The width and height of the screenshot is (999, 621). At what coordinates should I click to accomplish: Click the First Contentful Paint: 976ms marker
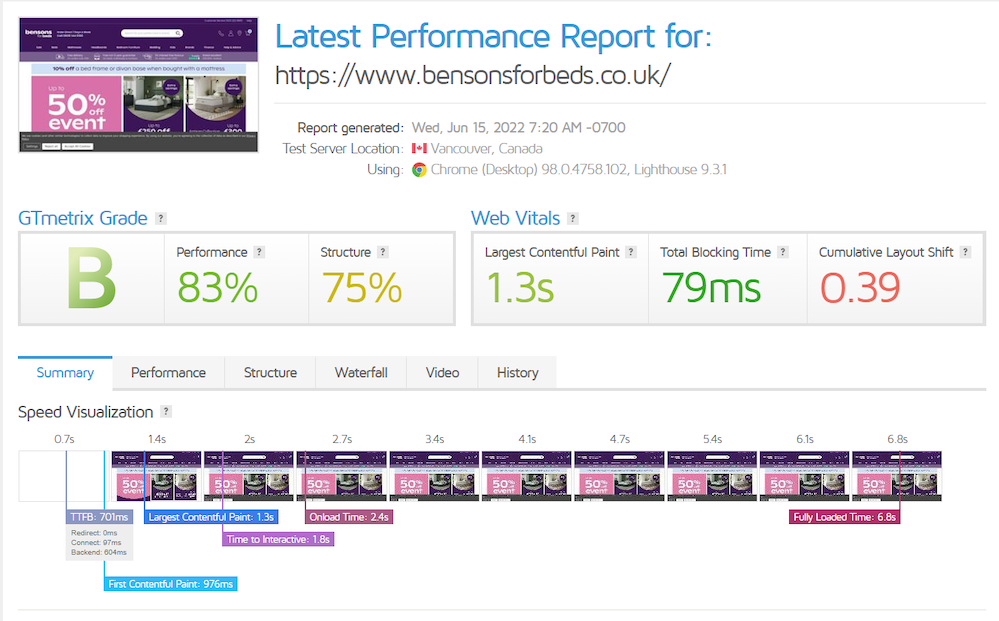click(171, 584)
